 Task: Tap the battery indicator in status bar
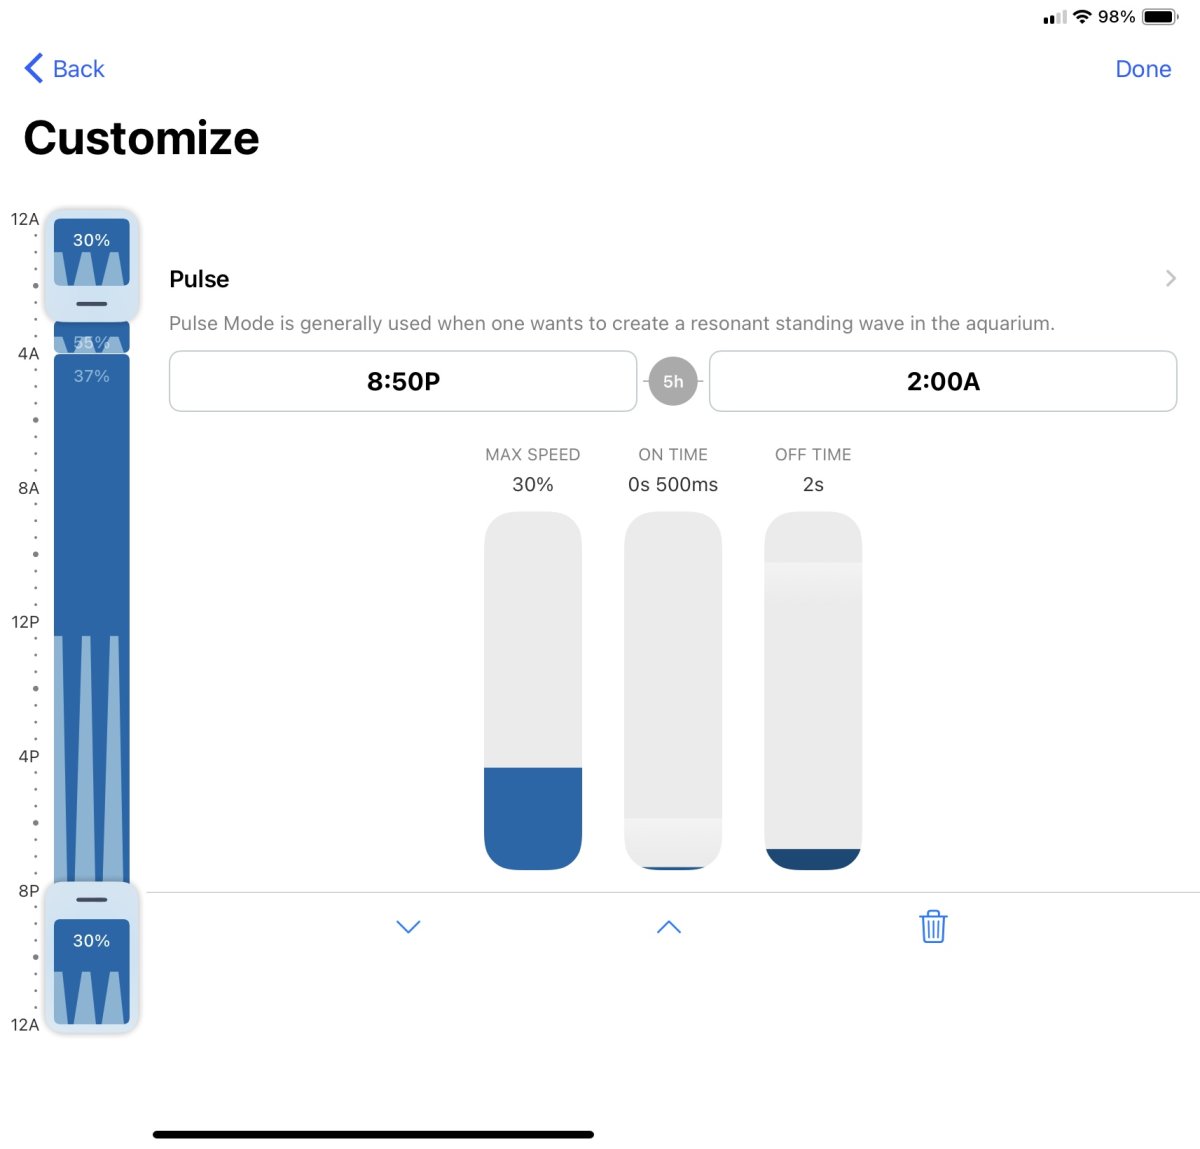(1160, 17)
